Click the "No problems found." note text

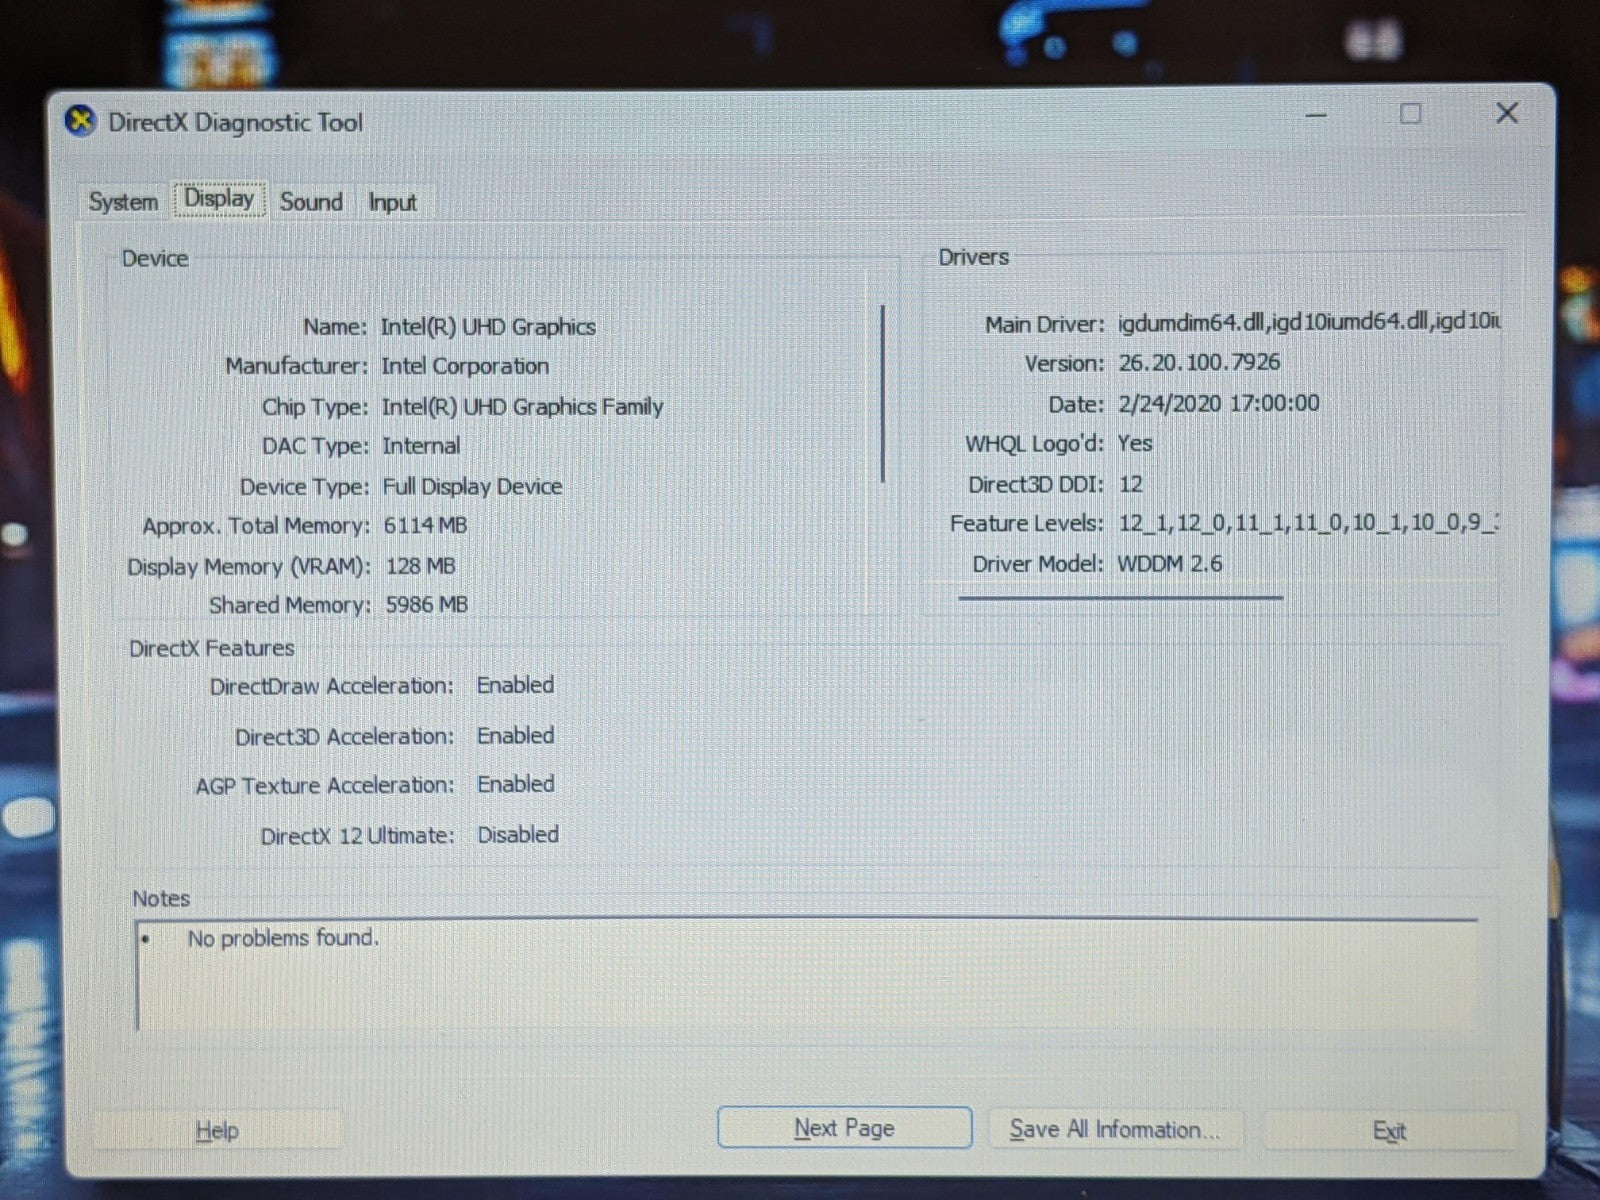pos(283,939)
